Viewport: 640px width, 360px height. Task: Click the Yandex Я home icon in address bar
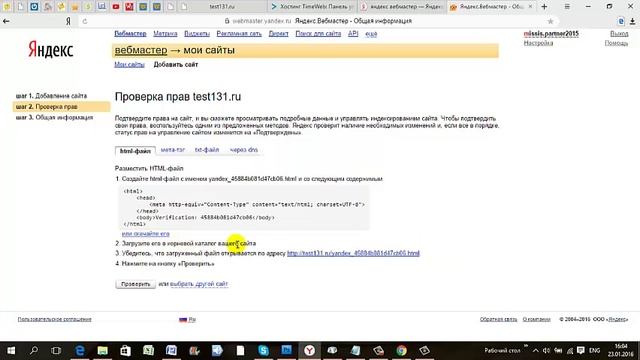pos(68,21)
